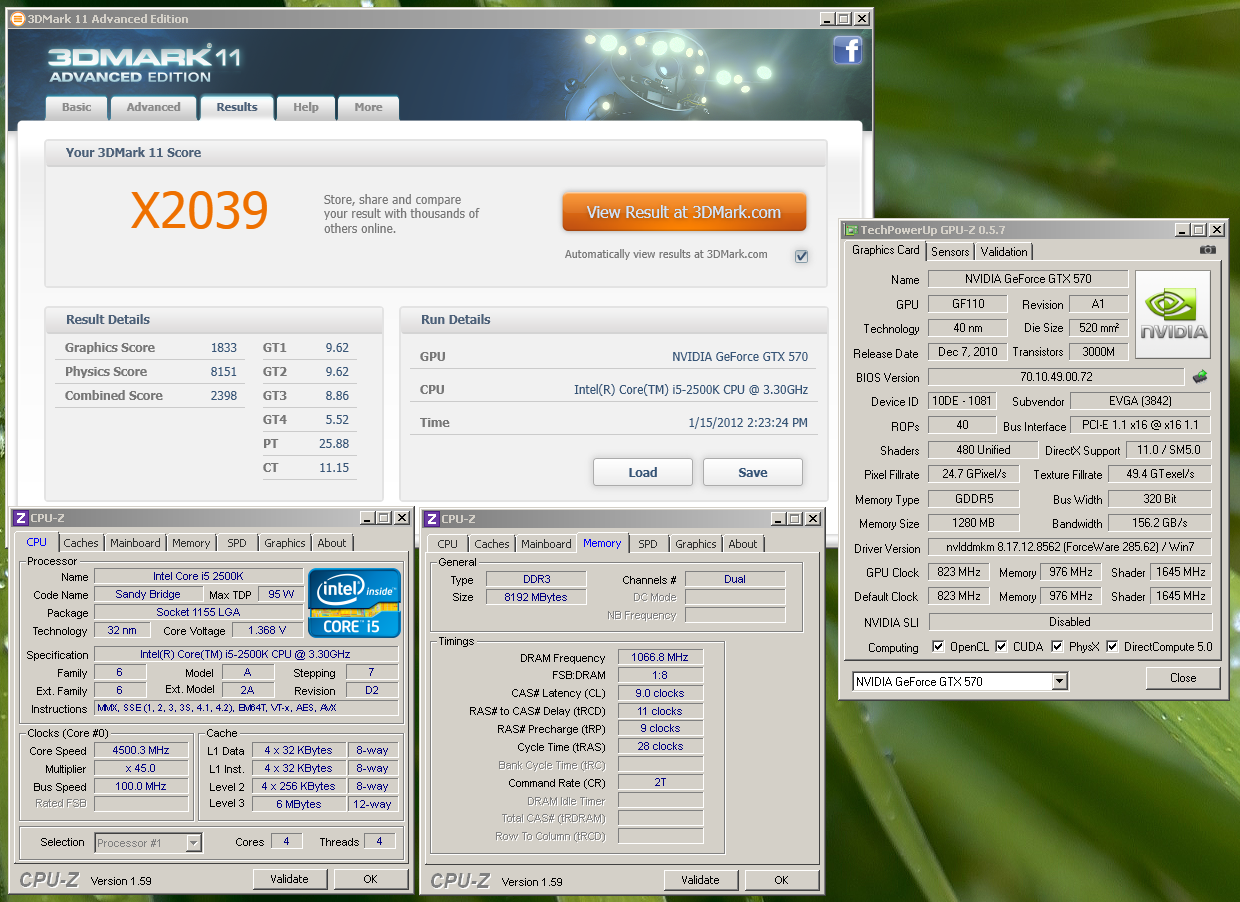Open Graphics tab in left CPU-Z window
This screenshot has width=1240, height=902.
285,543
